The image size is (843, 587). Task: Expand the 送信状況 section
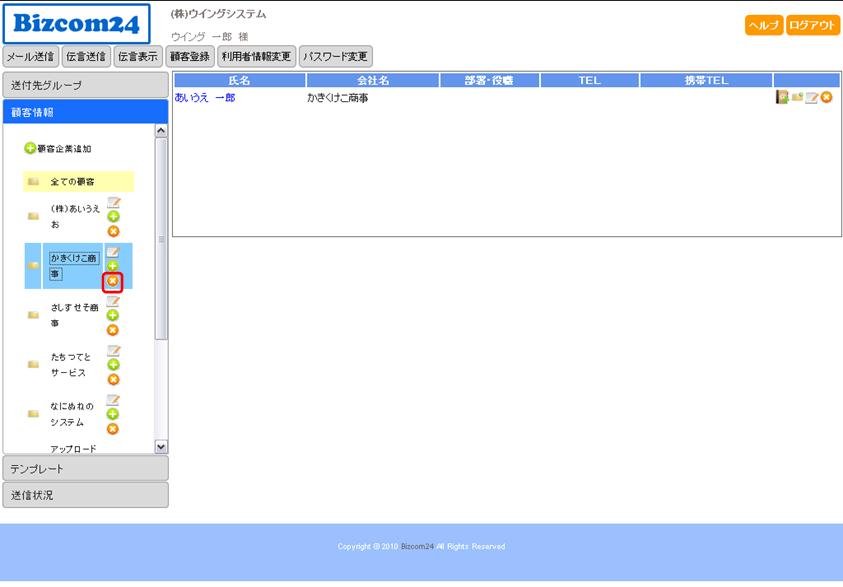click(x=85, y=495)
